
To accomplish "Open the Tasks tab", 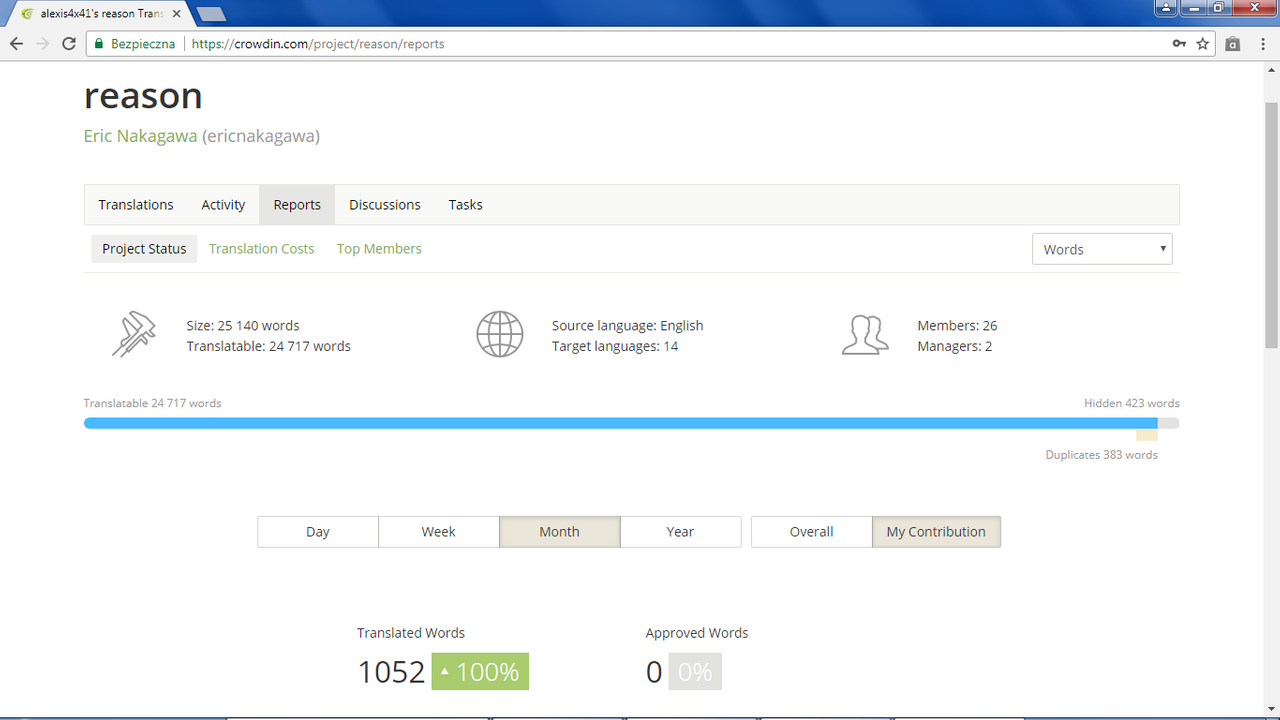I will tap(466, 205).
